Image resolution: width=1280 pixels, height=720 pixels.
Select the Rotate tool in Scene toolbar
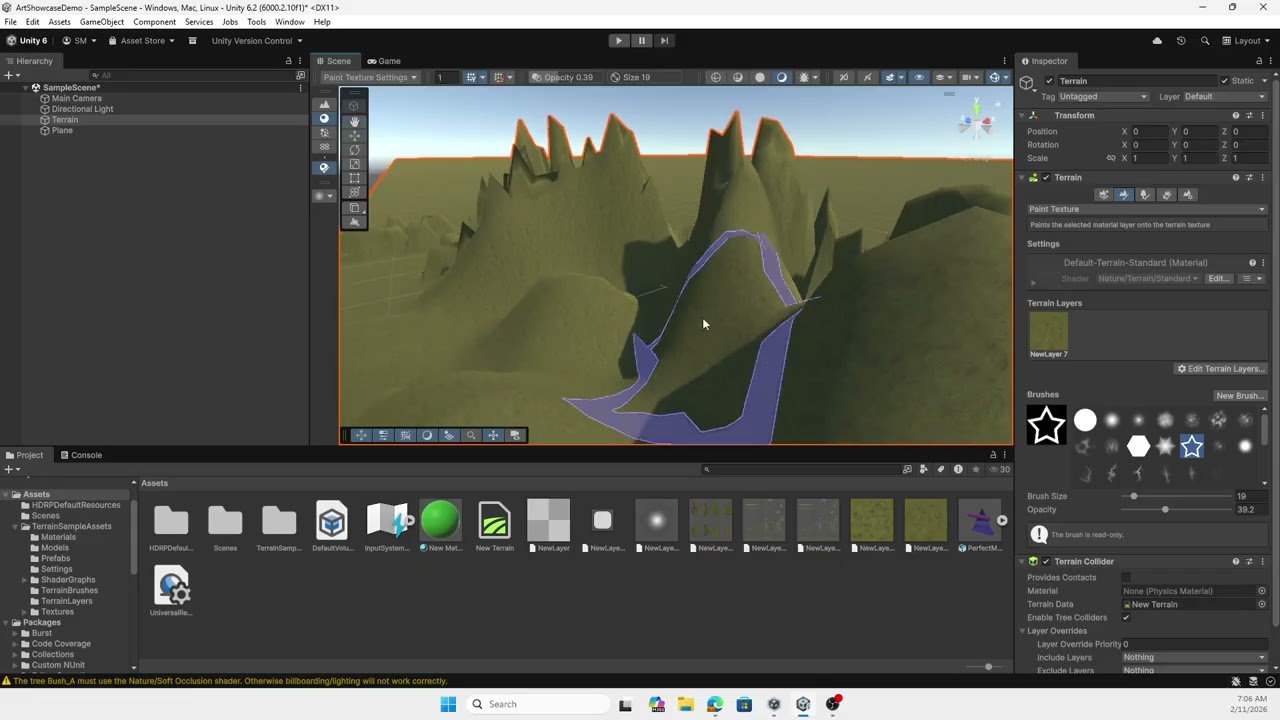(x=354, y=150)
